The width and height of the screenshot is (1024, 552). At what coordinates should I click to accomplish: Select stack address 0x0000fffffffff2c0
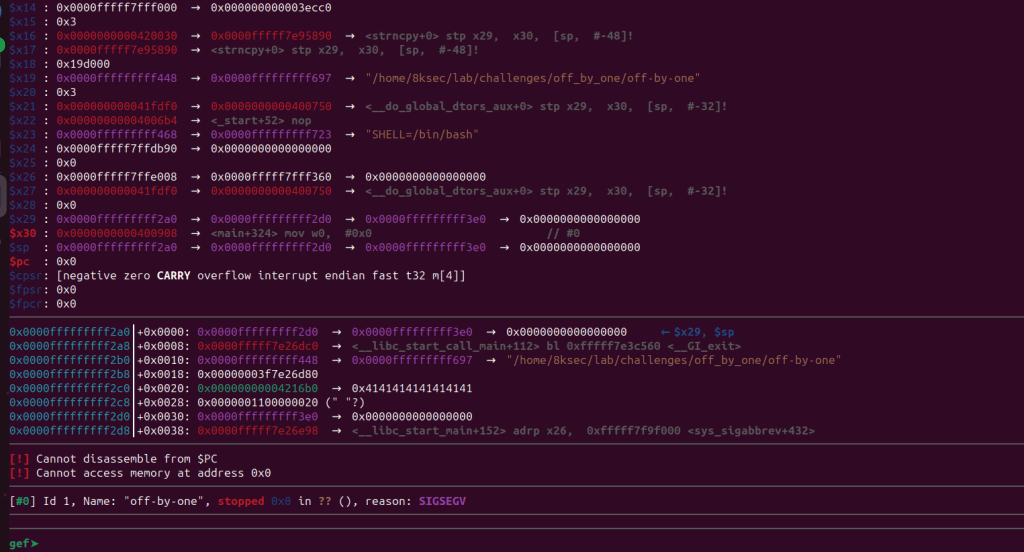click(69, 388)
